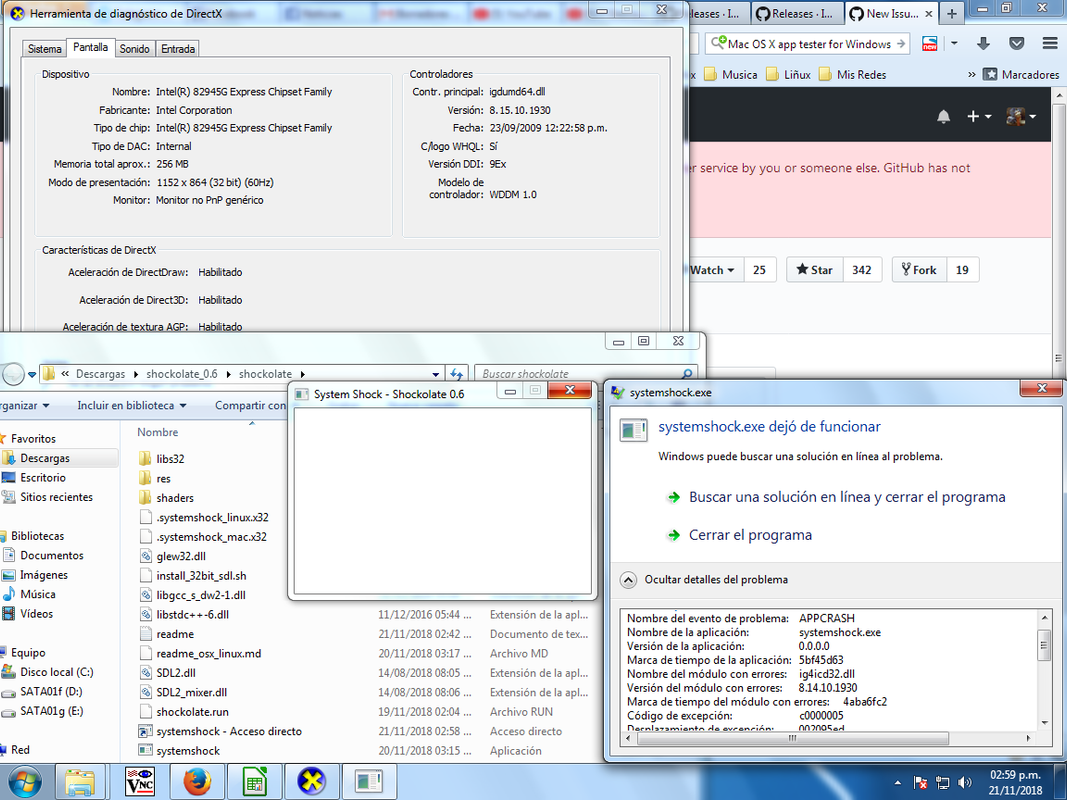This screenshot has height=800, width=1067.
Task: Show more bookmarks chevron
Action: 972,75
